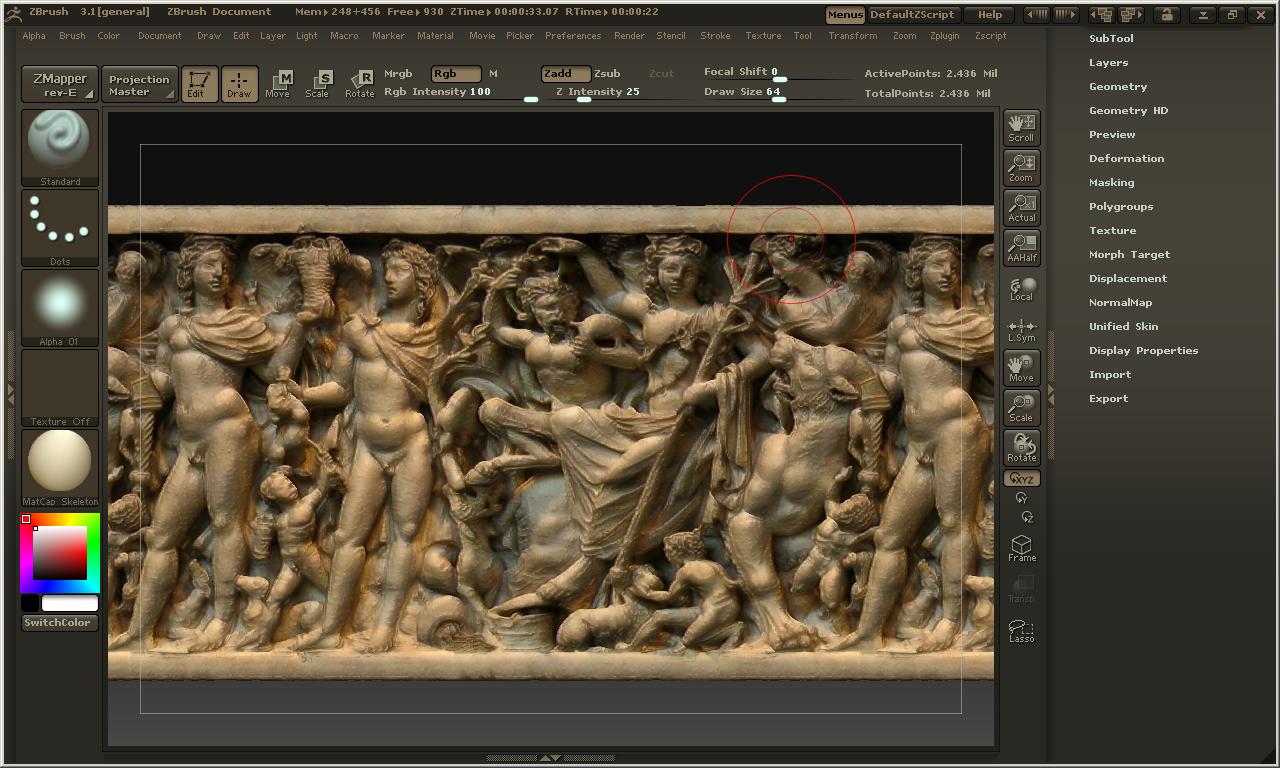Open the Export section in Tool palette
The image size is (1280, 768).
(x=1108, y=398)
